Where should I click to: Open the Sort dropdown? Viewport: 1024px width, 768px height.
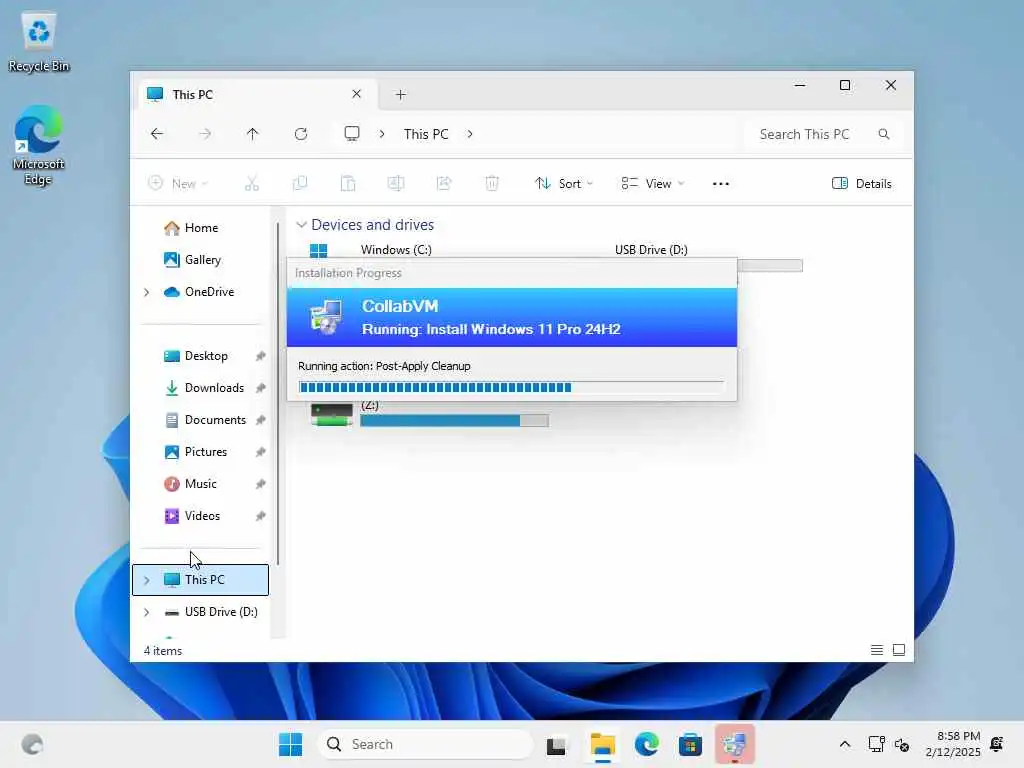point(564,184)
